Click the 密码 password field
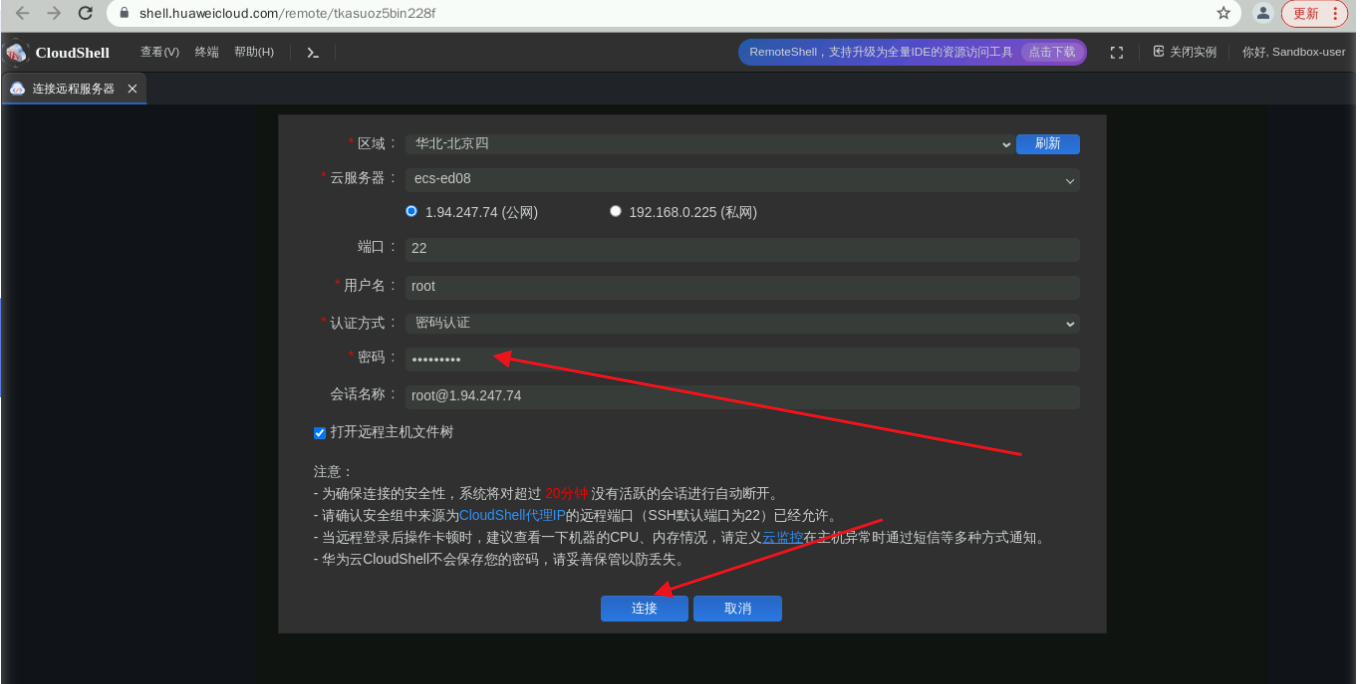 pyautogui.click(x=742, y=359)
